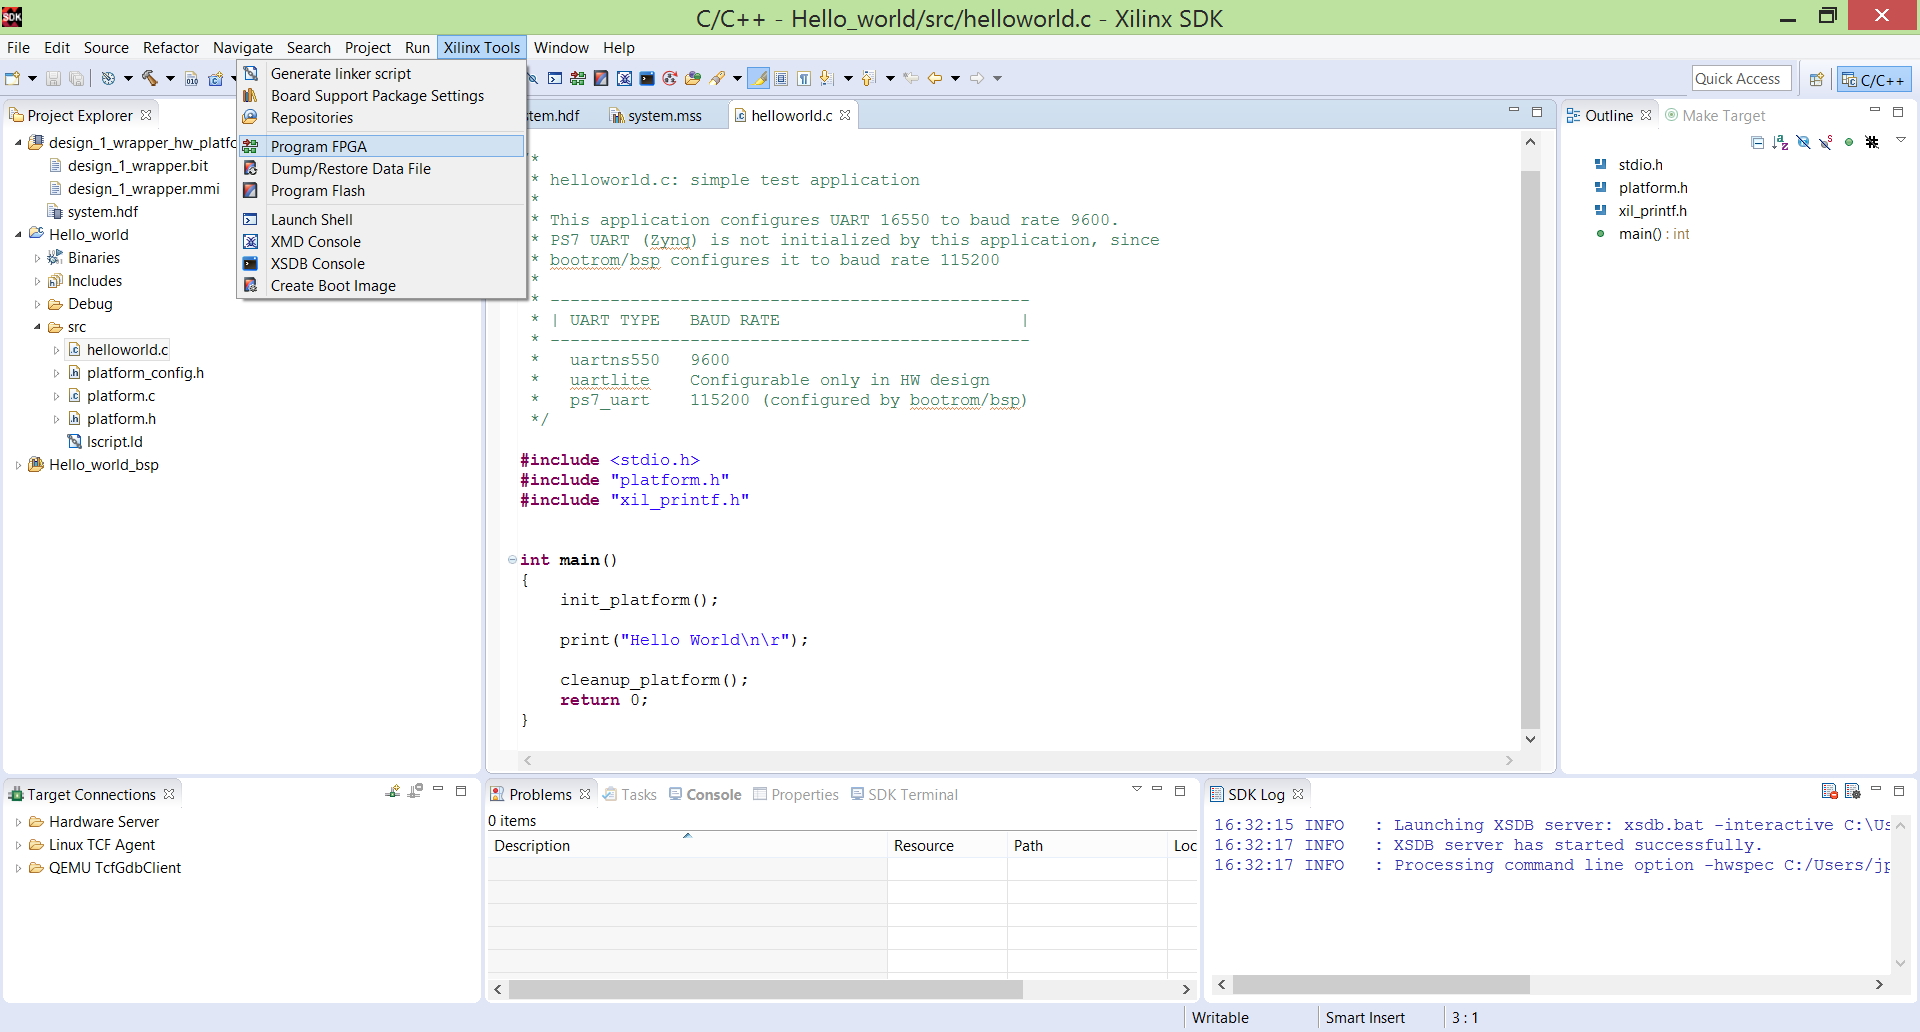The image size is (1920, 1032).
Task: Expand the Hello_world_bsp project
Action: (19, 465)
